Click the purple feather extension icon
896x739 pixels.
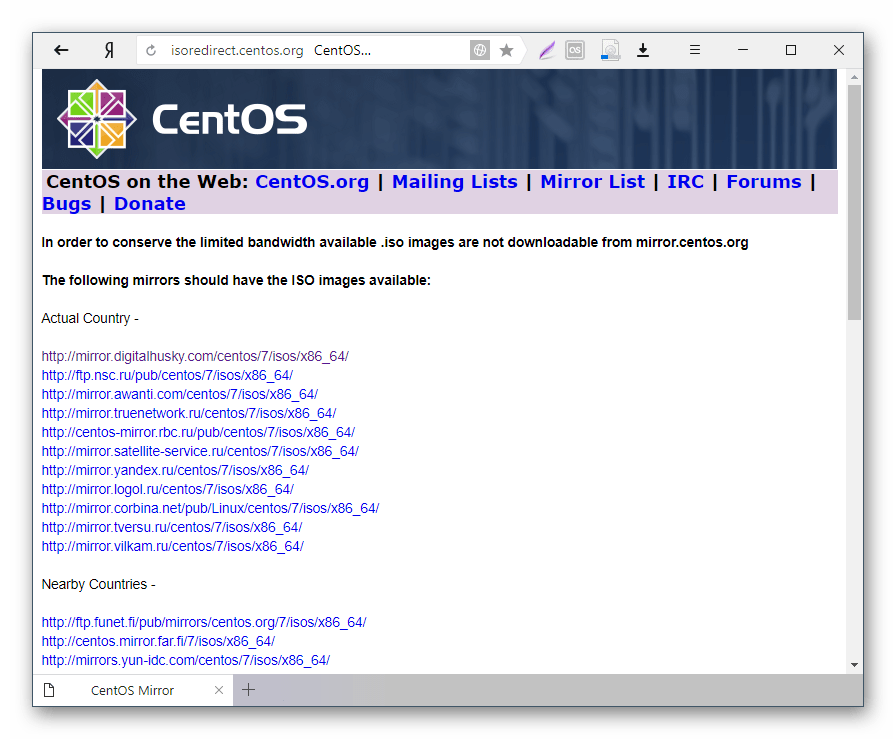tap(546, 49)
